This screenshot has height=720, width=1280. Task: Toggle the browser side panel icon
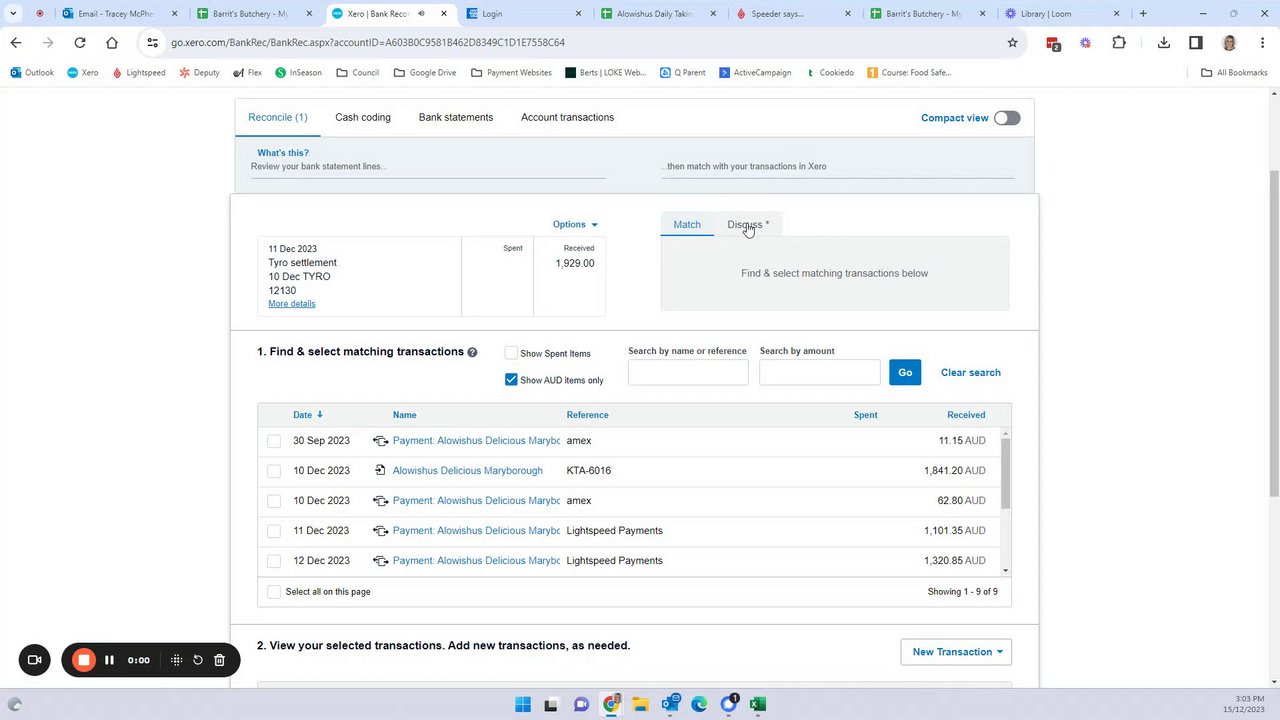click(1196, 43)
